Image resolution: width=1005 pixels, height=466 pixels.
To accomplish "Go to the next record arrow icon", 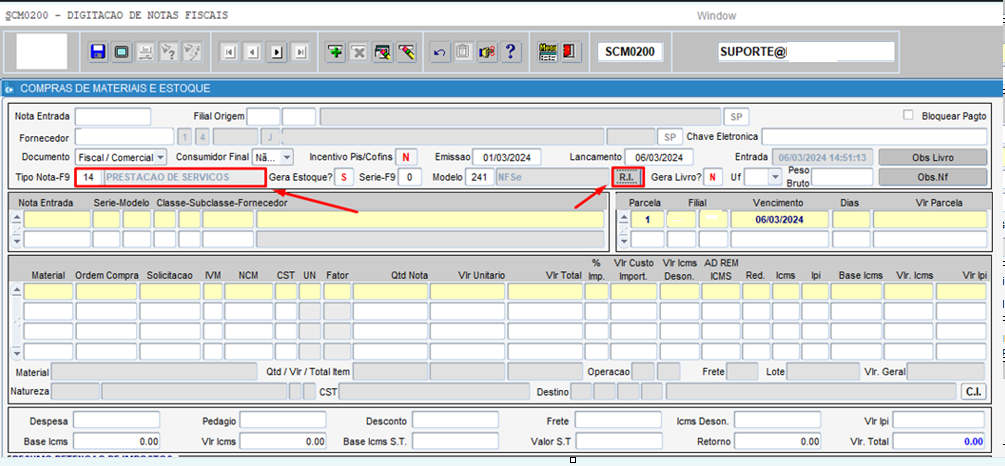I will tap(277, 53).
